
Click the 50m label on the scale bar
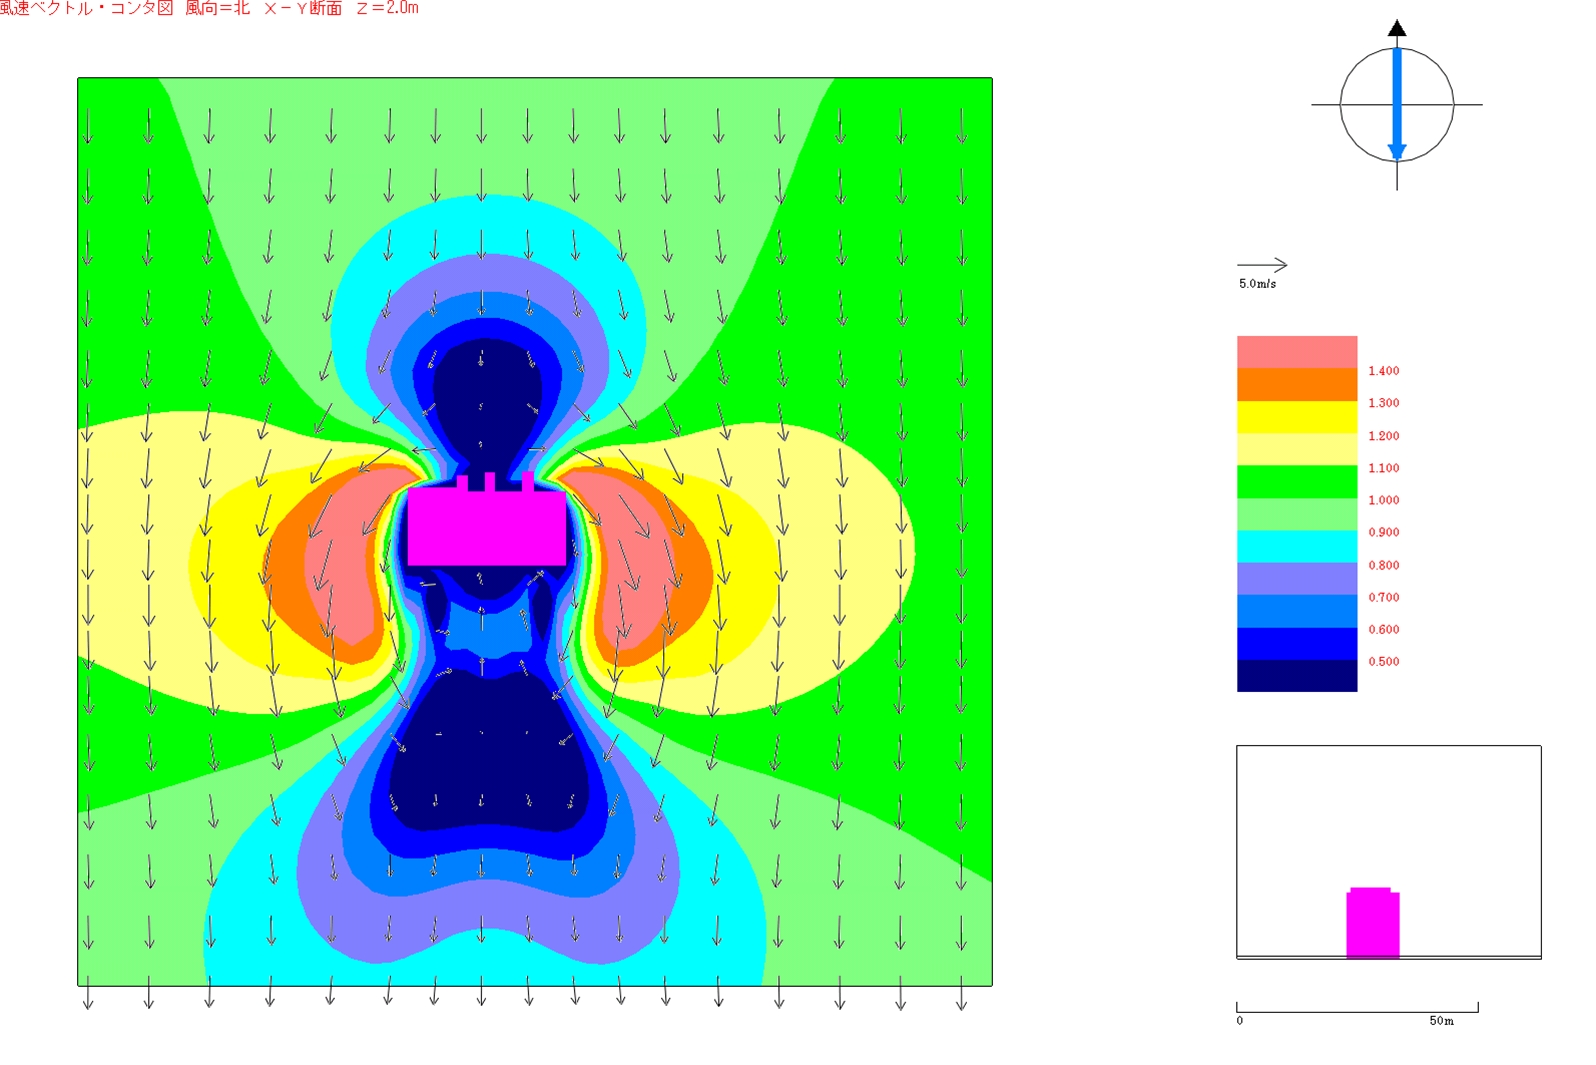tap(1441, 1021)
